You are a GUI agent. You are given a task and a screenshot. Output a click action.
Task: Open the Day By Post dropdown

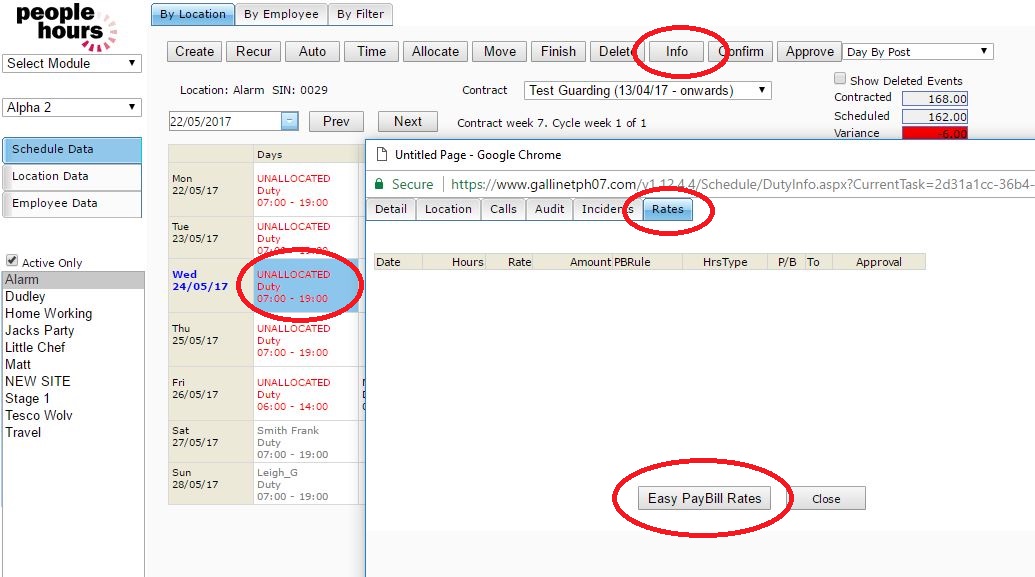pos(917,52)
